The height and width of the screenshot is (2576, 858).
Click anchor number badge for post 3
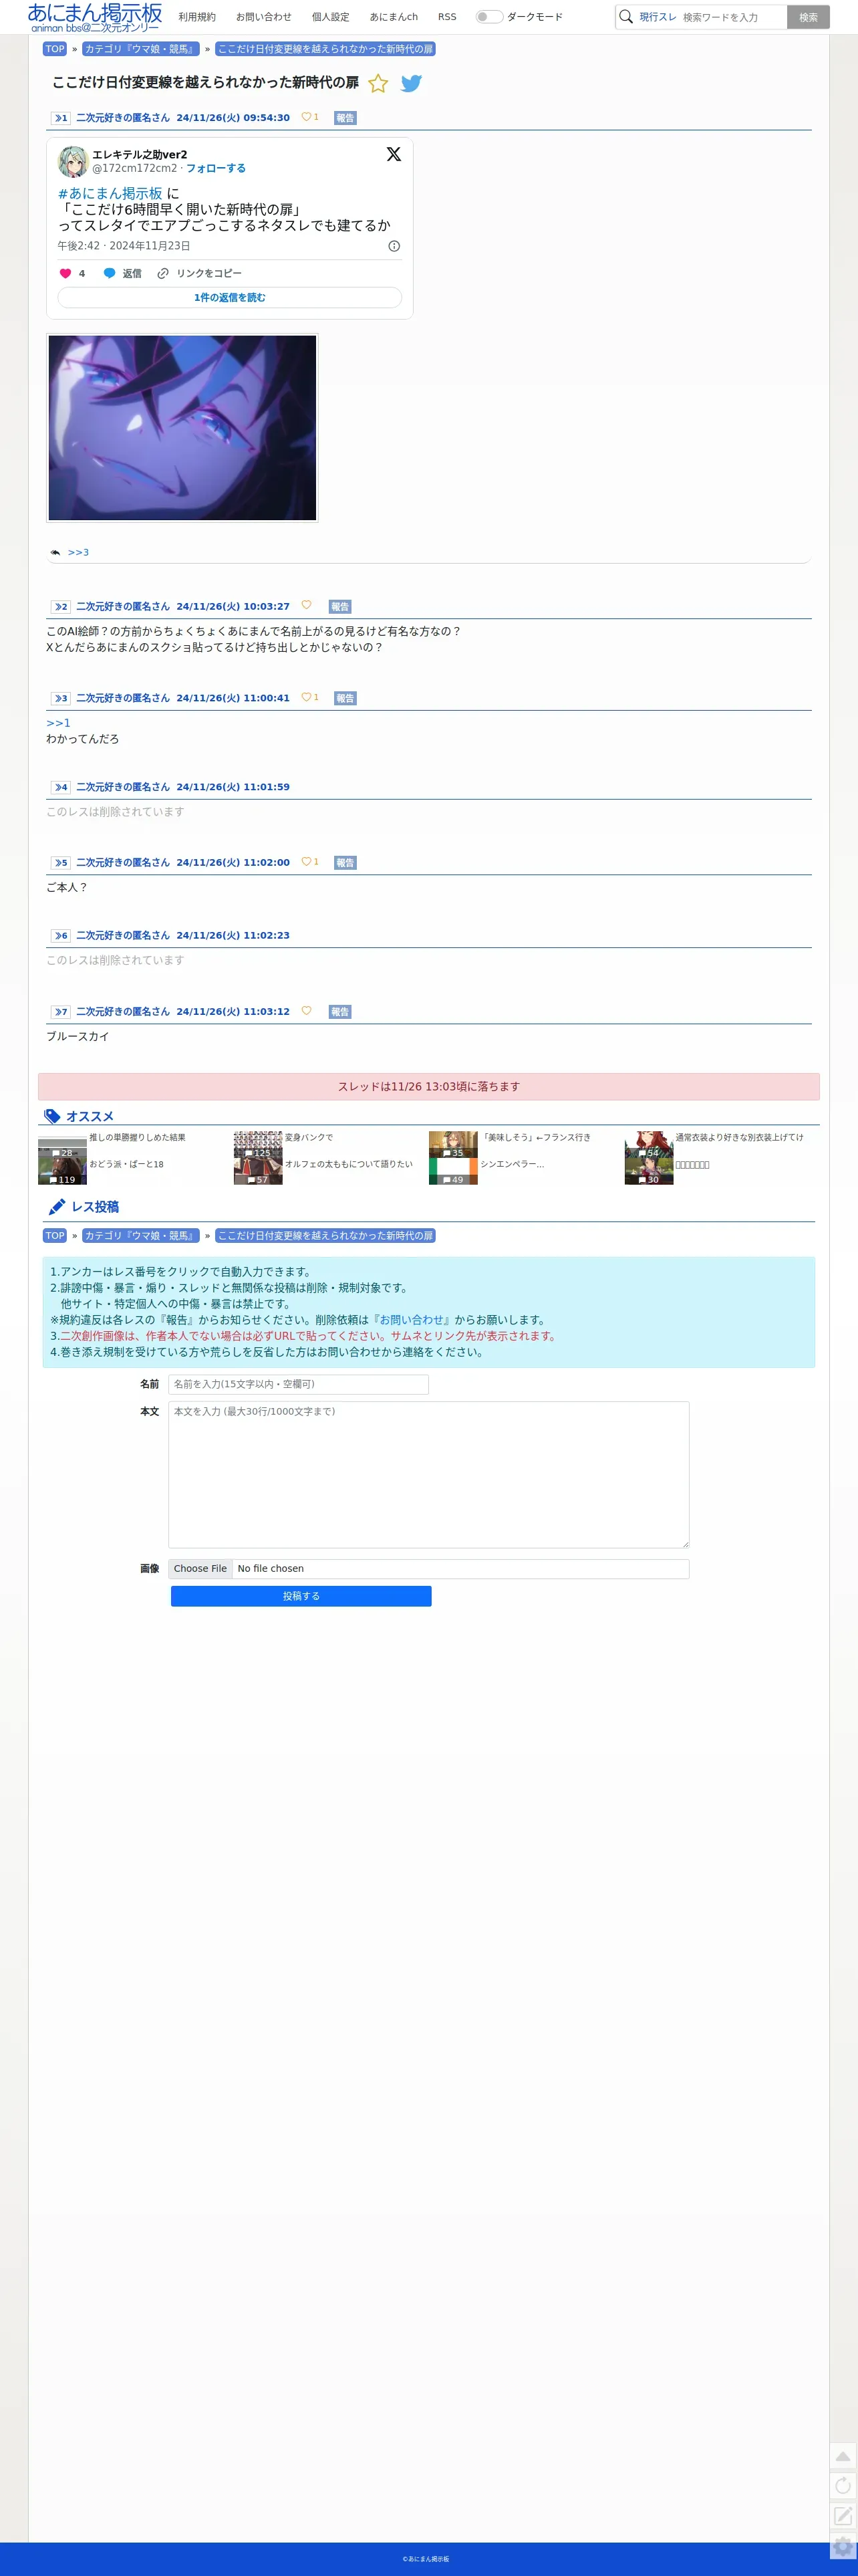(x=61, y=698)
